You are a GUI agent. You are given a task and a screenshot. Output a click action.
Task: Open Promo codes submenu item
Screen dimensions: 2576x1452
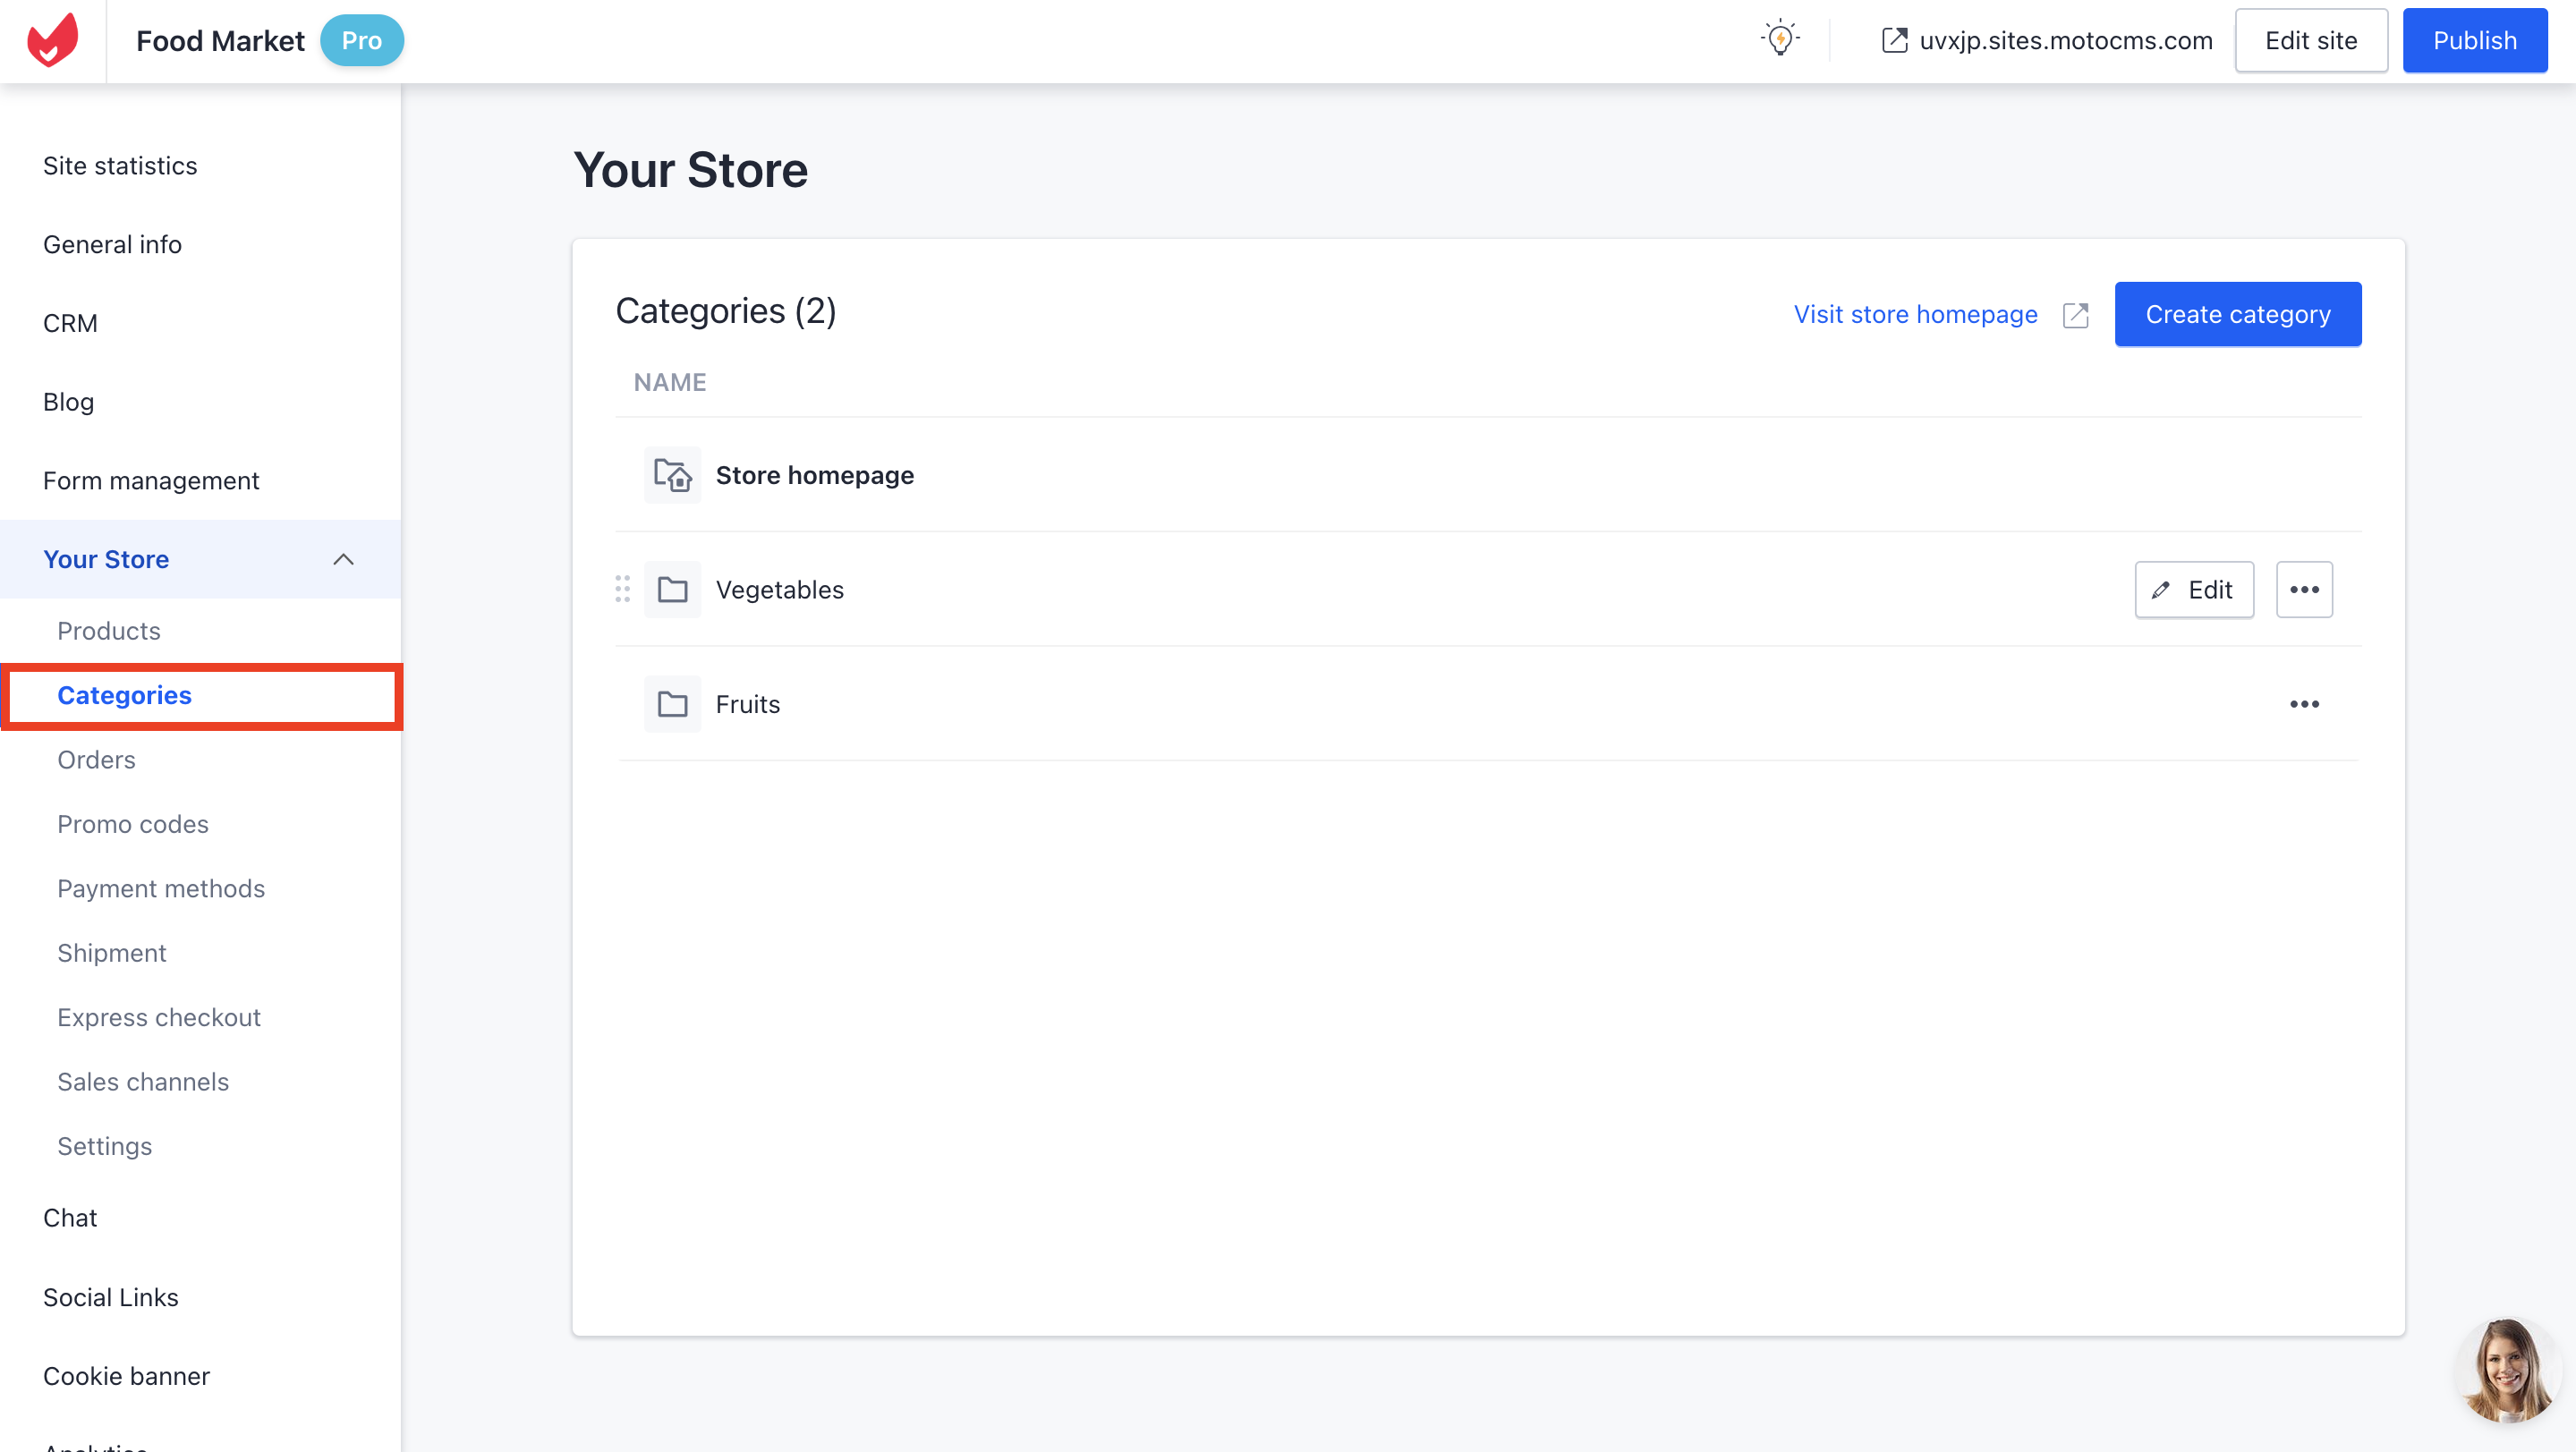[x=133, y=824]
